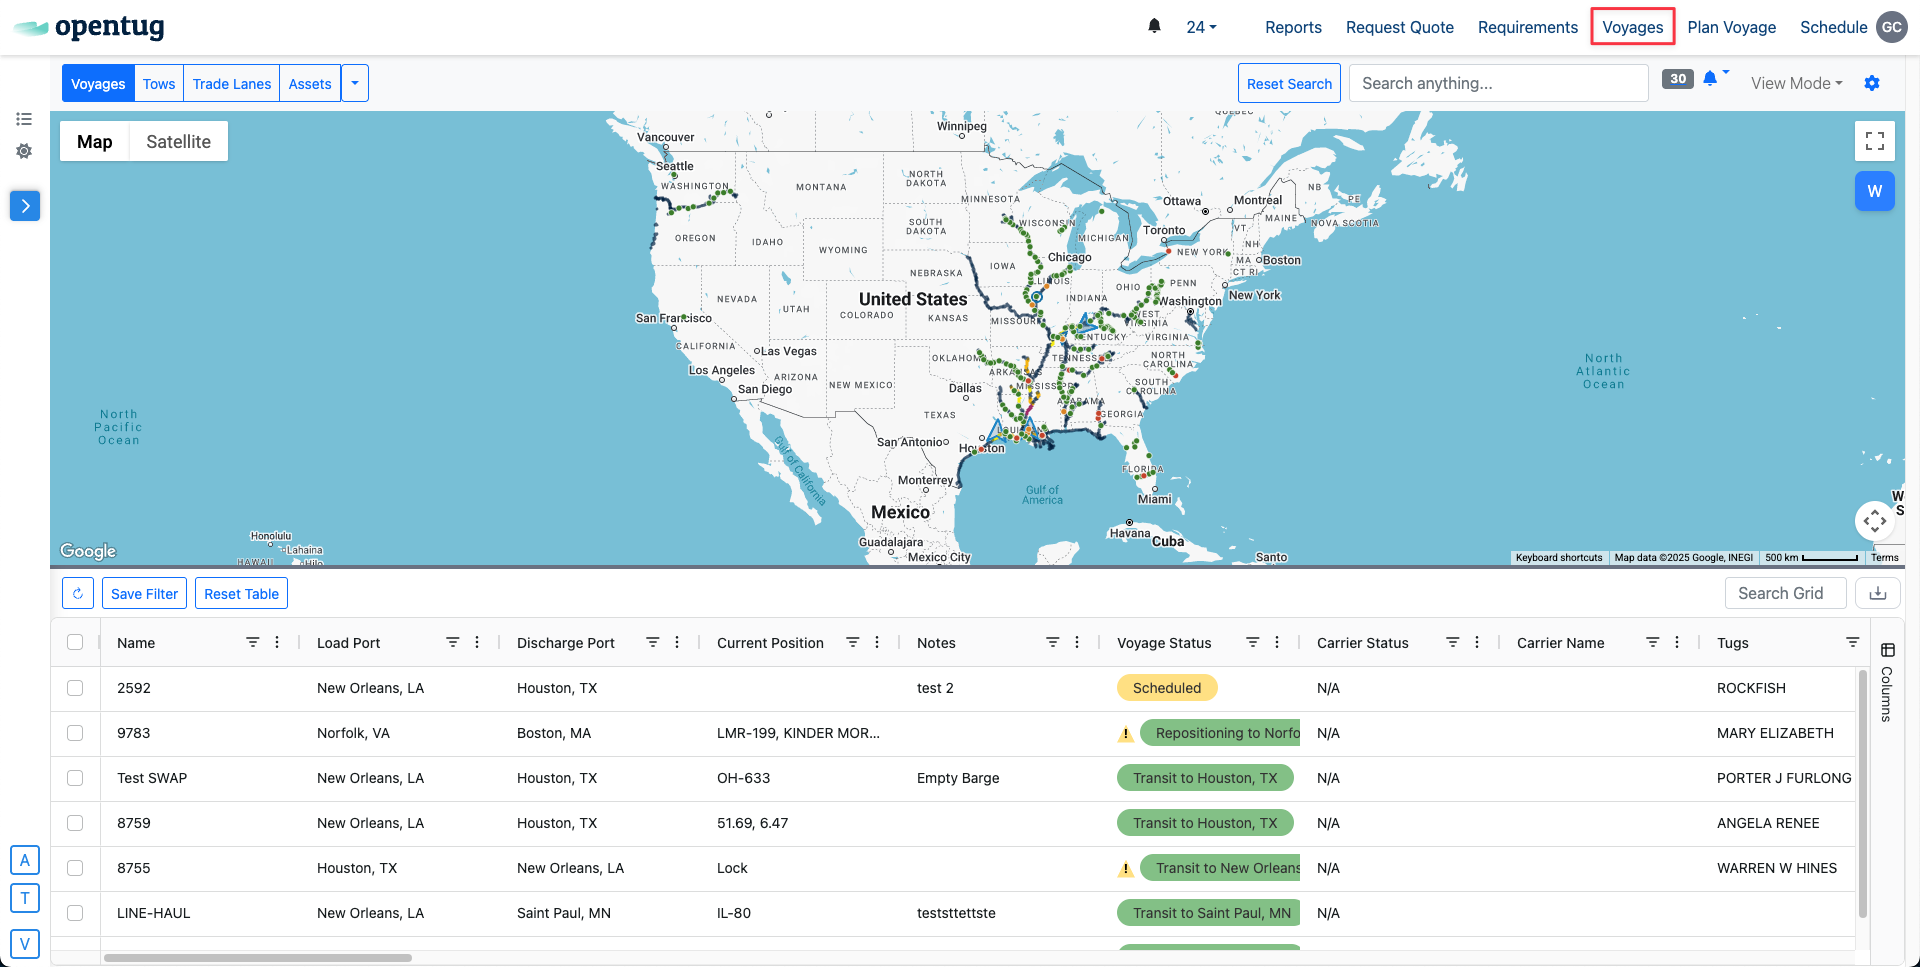Open the list icon in left sidebar
The width and height of the screenshot is (1920, 967).
tap(24, 119)
